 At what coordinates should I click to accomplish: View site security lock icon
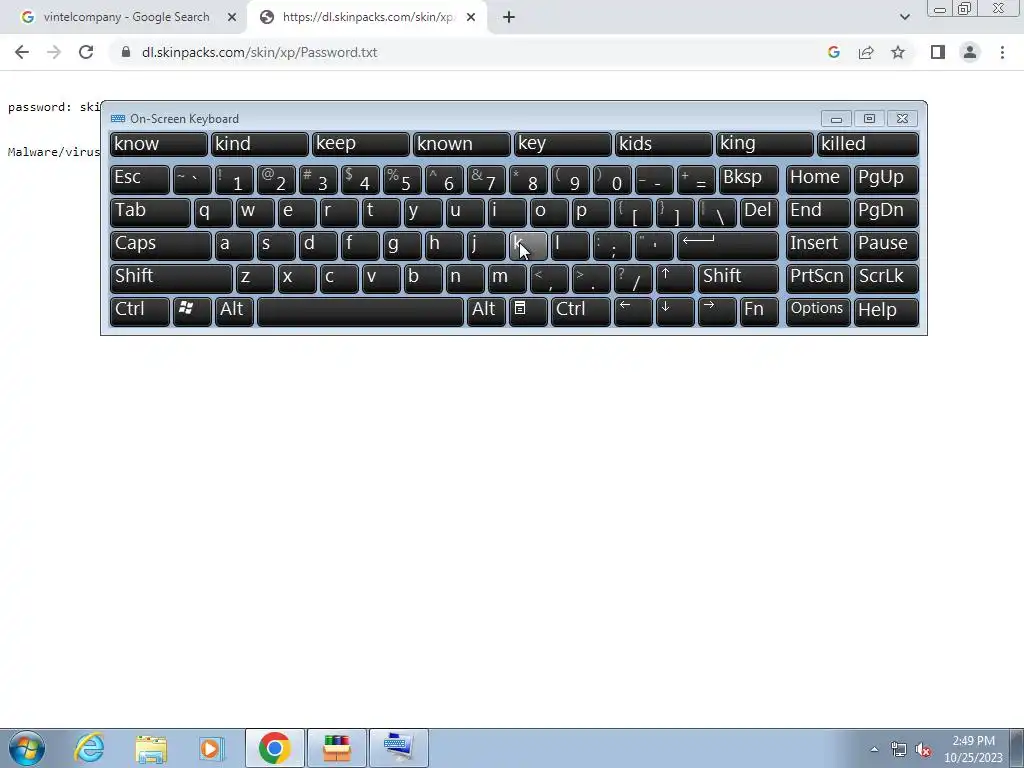click(125, 52)
